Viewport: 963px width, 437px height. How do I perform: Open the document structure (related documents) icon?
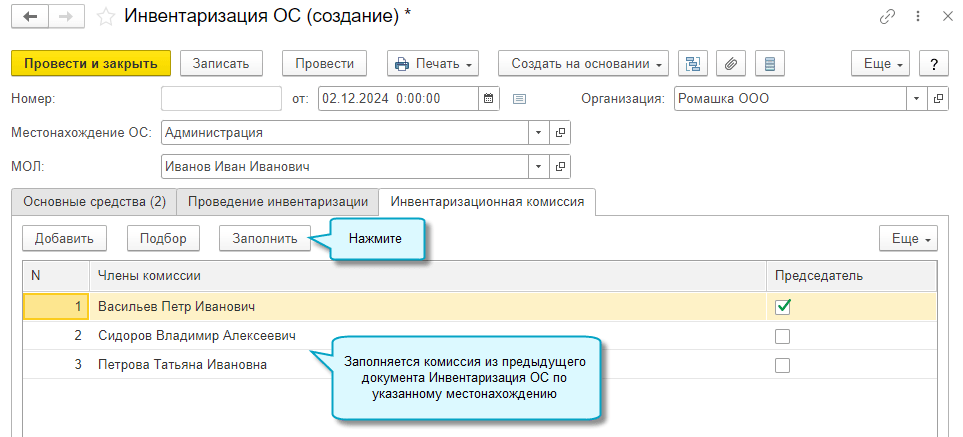(693, 63)
